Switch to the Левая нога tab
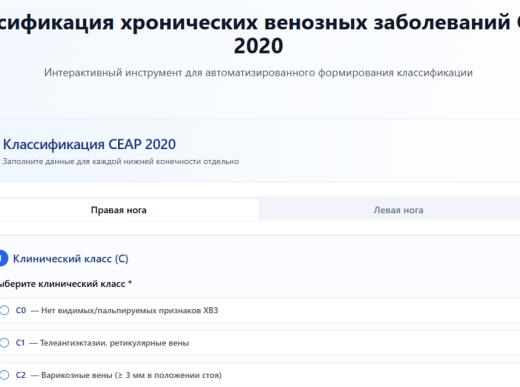Screen dimensions: 520x387 click(x=390, y=210)
